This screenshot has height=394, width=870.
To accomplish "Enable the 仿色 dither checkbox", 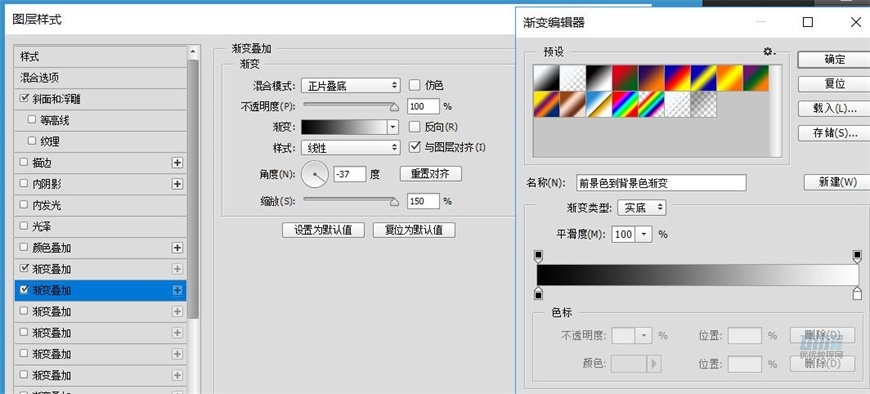I will click(414, 85).
